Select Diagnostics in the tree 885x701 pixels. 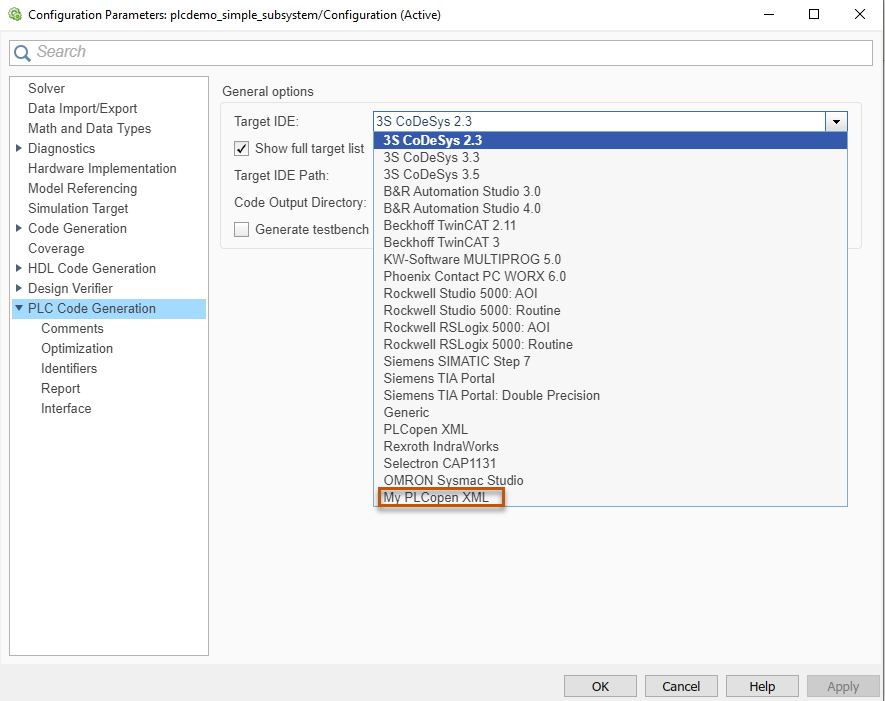62,148
